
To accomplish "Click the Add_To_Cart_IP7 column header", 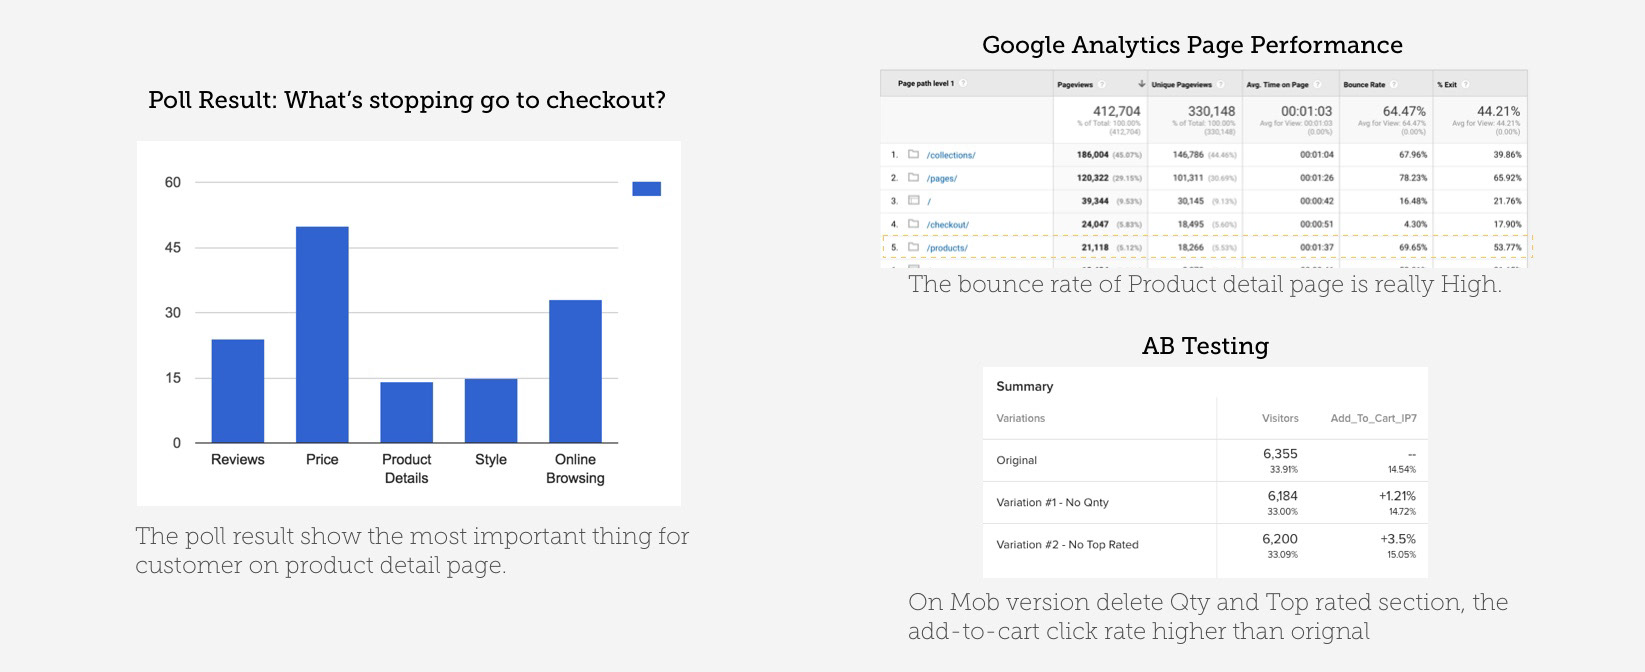I will click(1373, 418).
